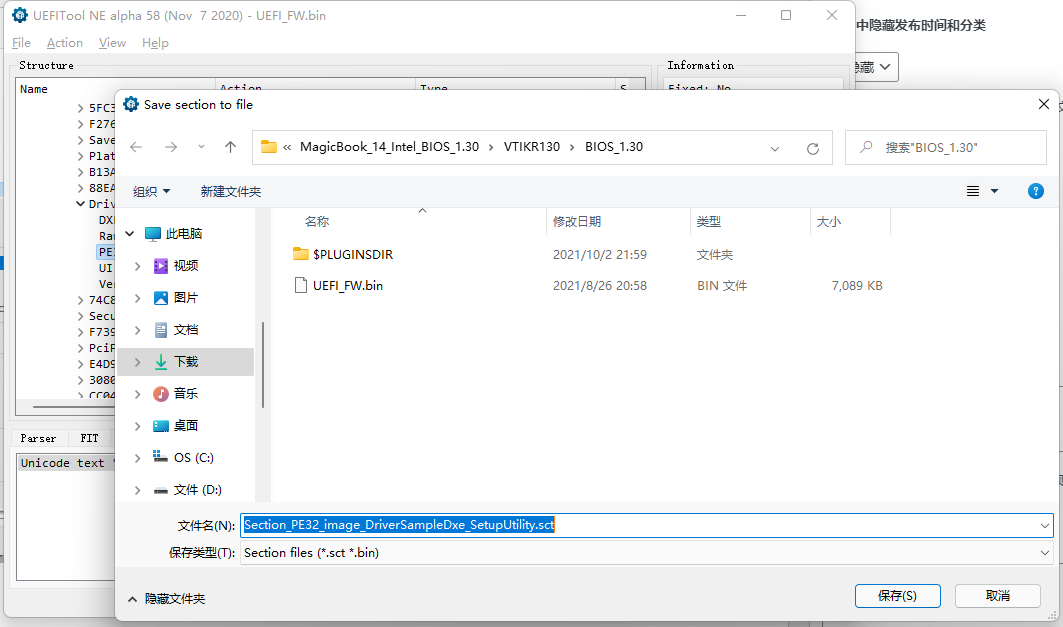Open the $PLUGINSDIR folder
The height and width of the screenshot is (627, 1063).
353,255
